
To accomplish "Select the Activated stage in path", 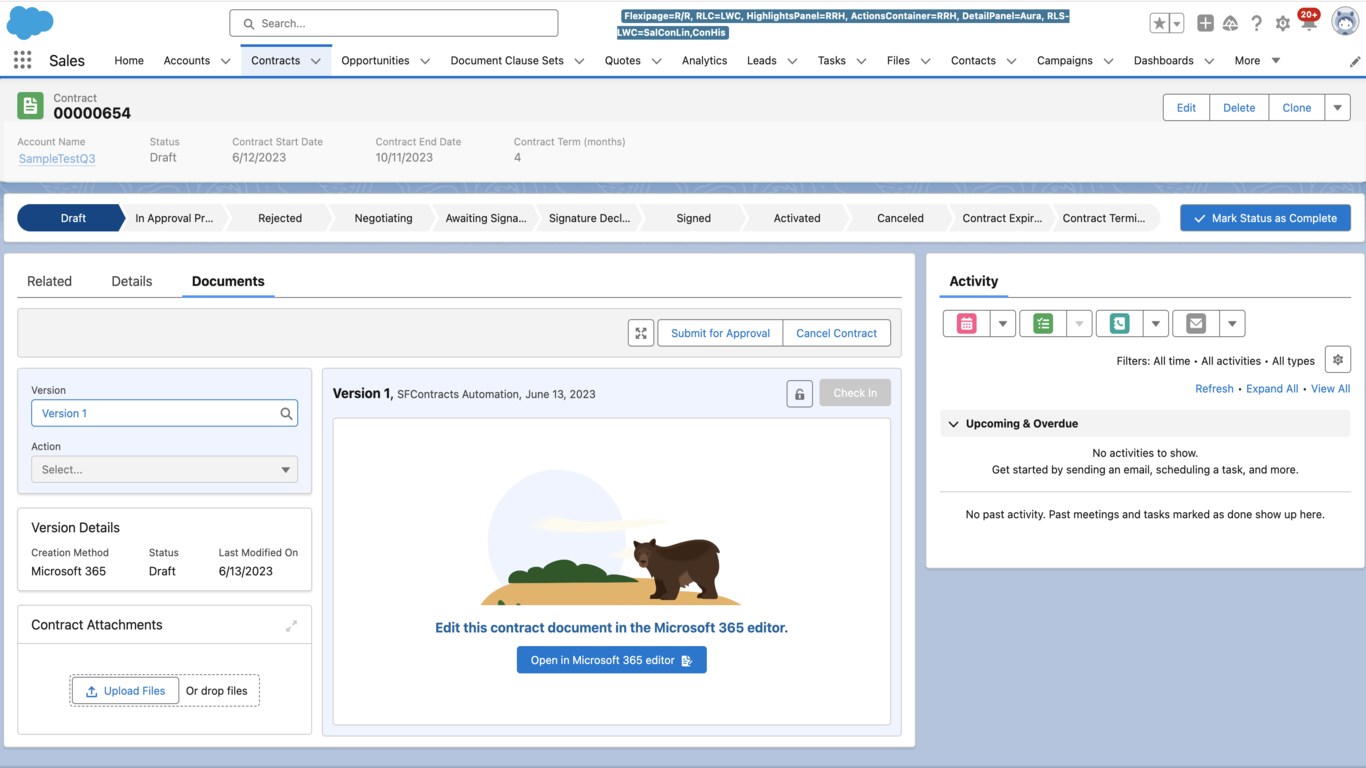I will point(797,218).
